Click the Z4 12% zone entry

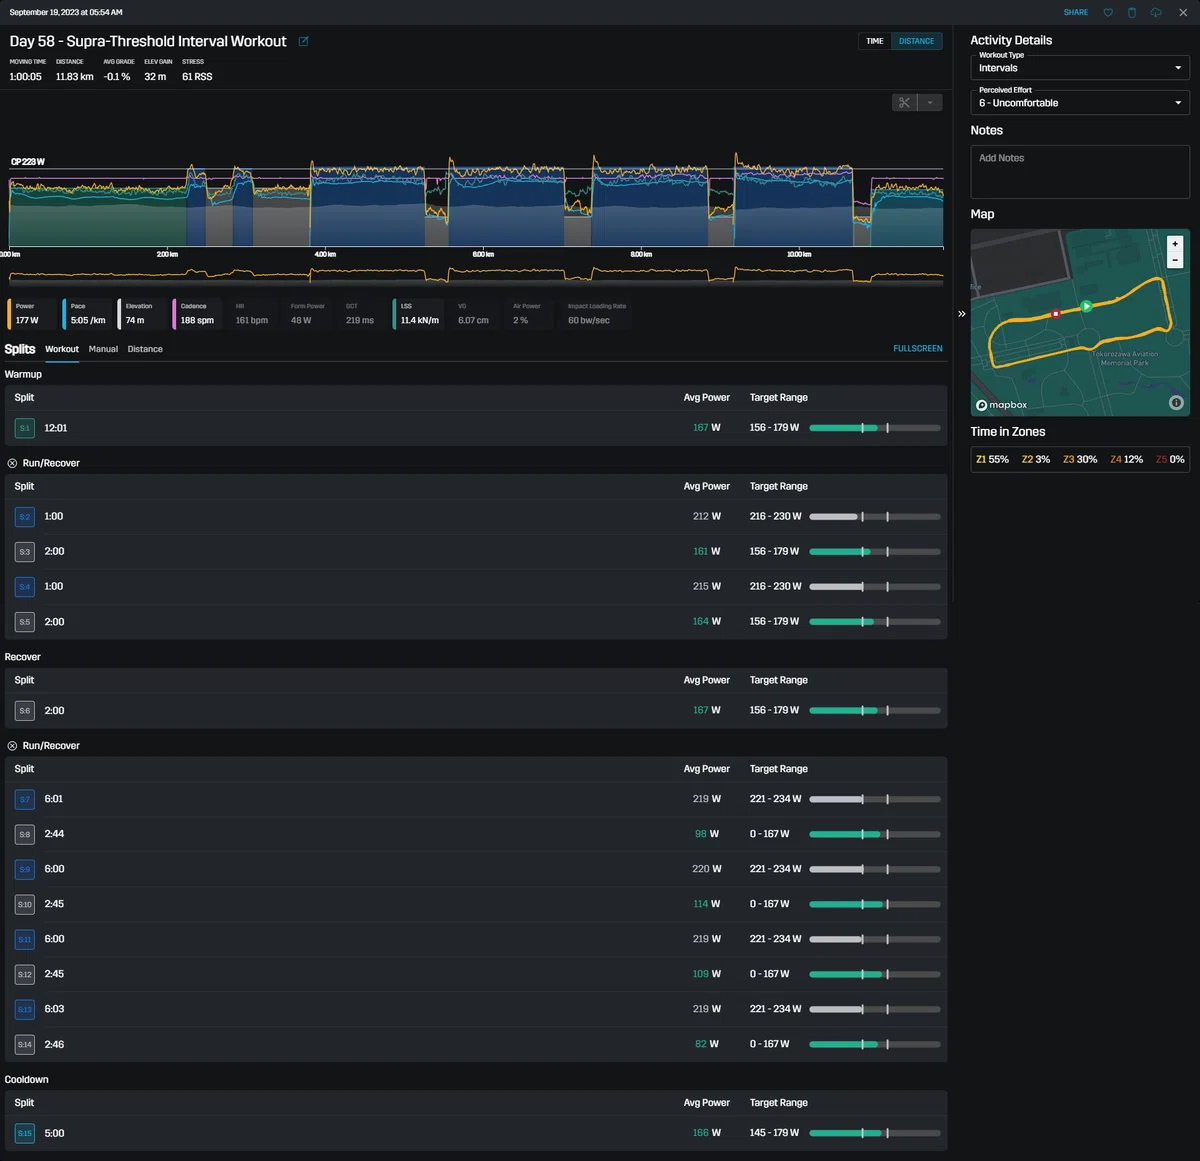[1126, 459]
